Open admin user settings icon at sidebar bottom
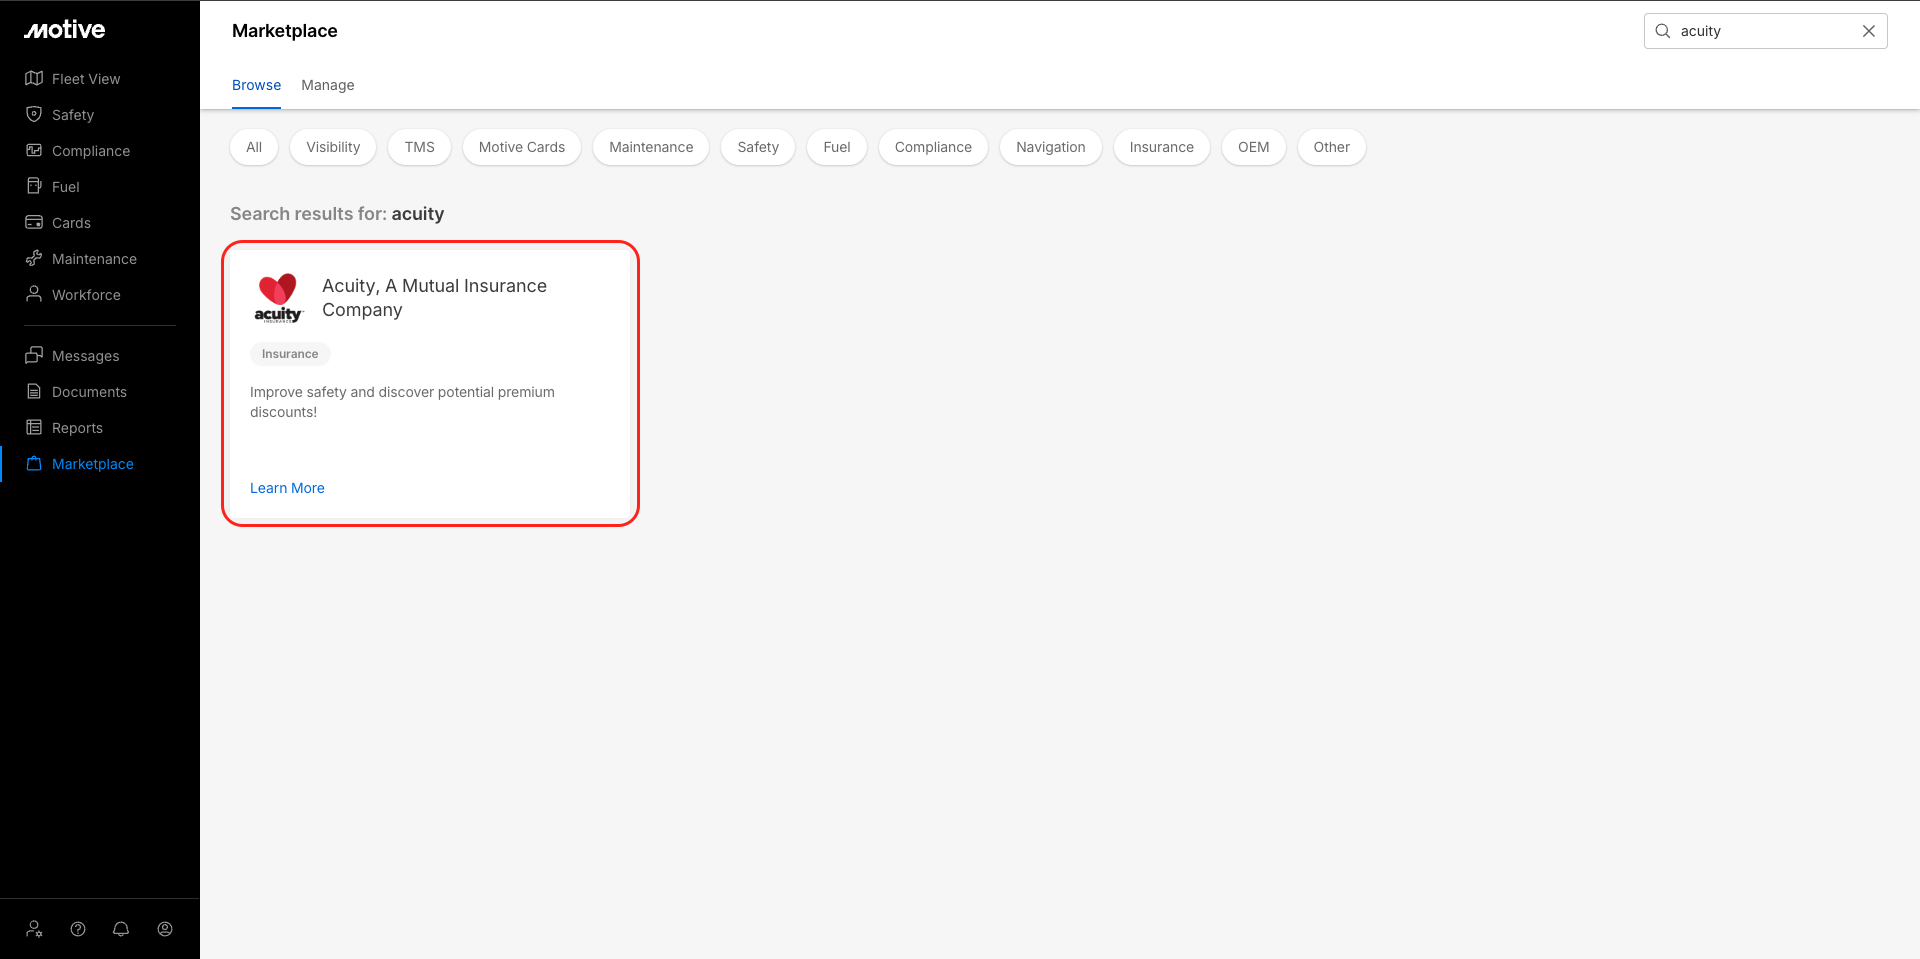1920x959 pixels. pyautogui.click(x=35, y=929)
